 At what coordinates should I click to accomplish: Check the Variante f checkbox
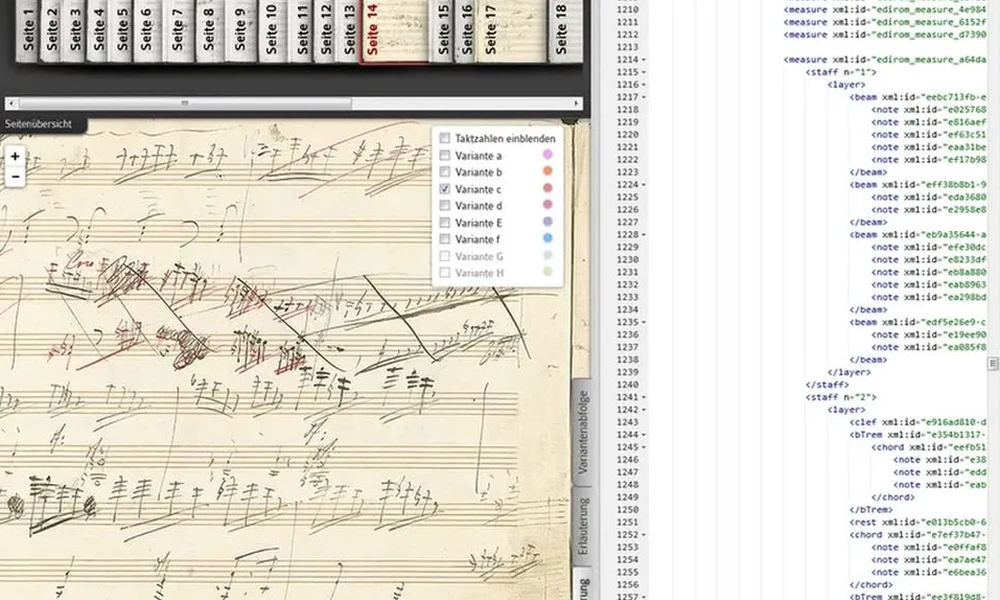(445, 239)
